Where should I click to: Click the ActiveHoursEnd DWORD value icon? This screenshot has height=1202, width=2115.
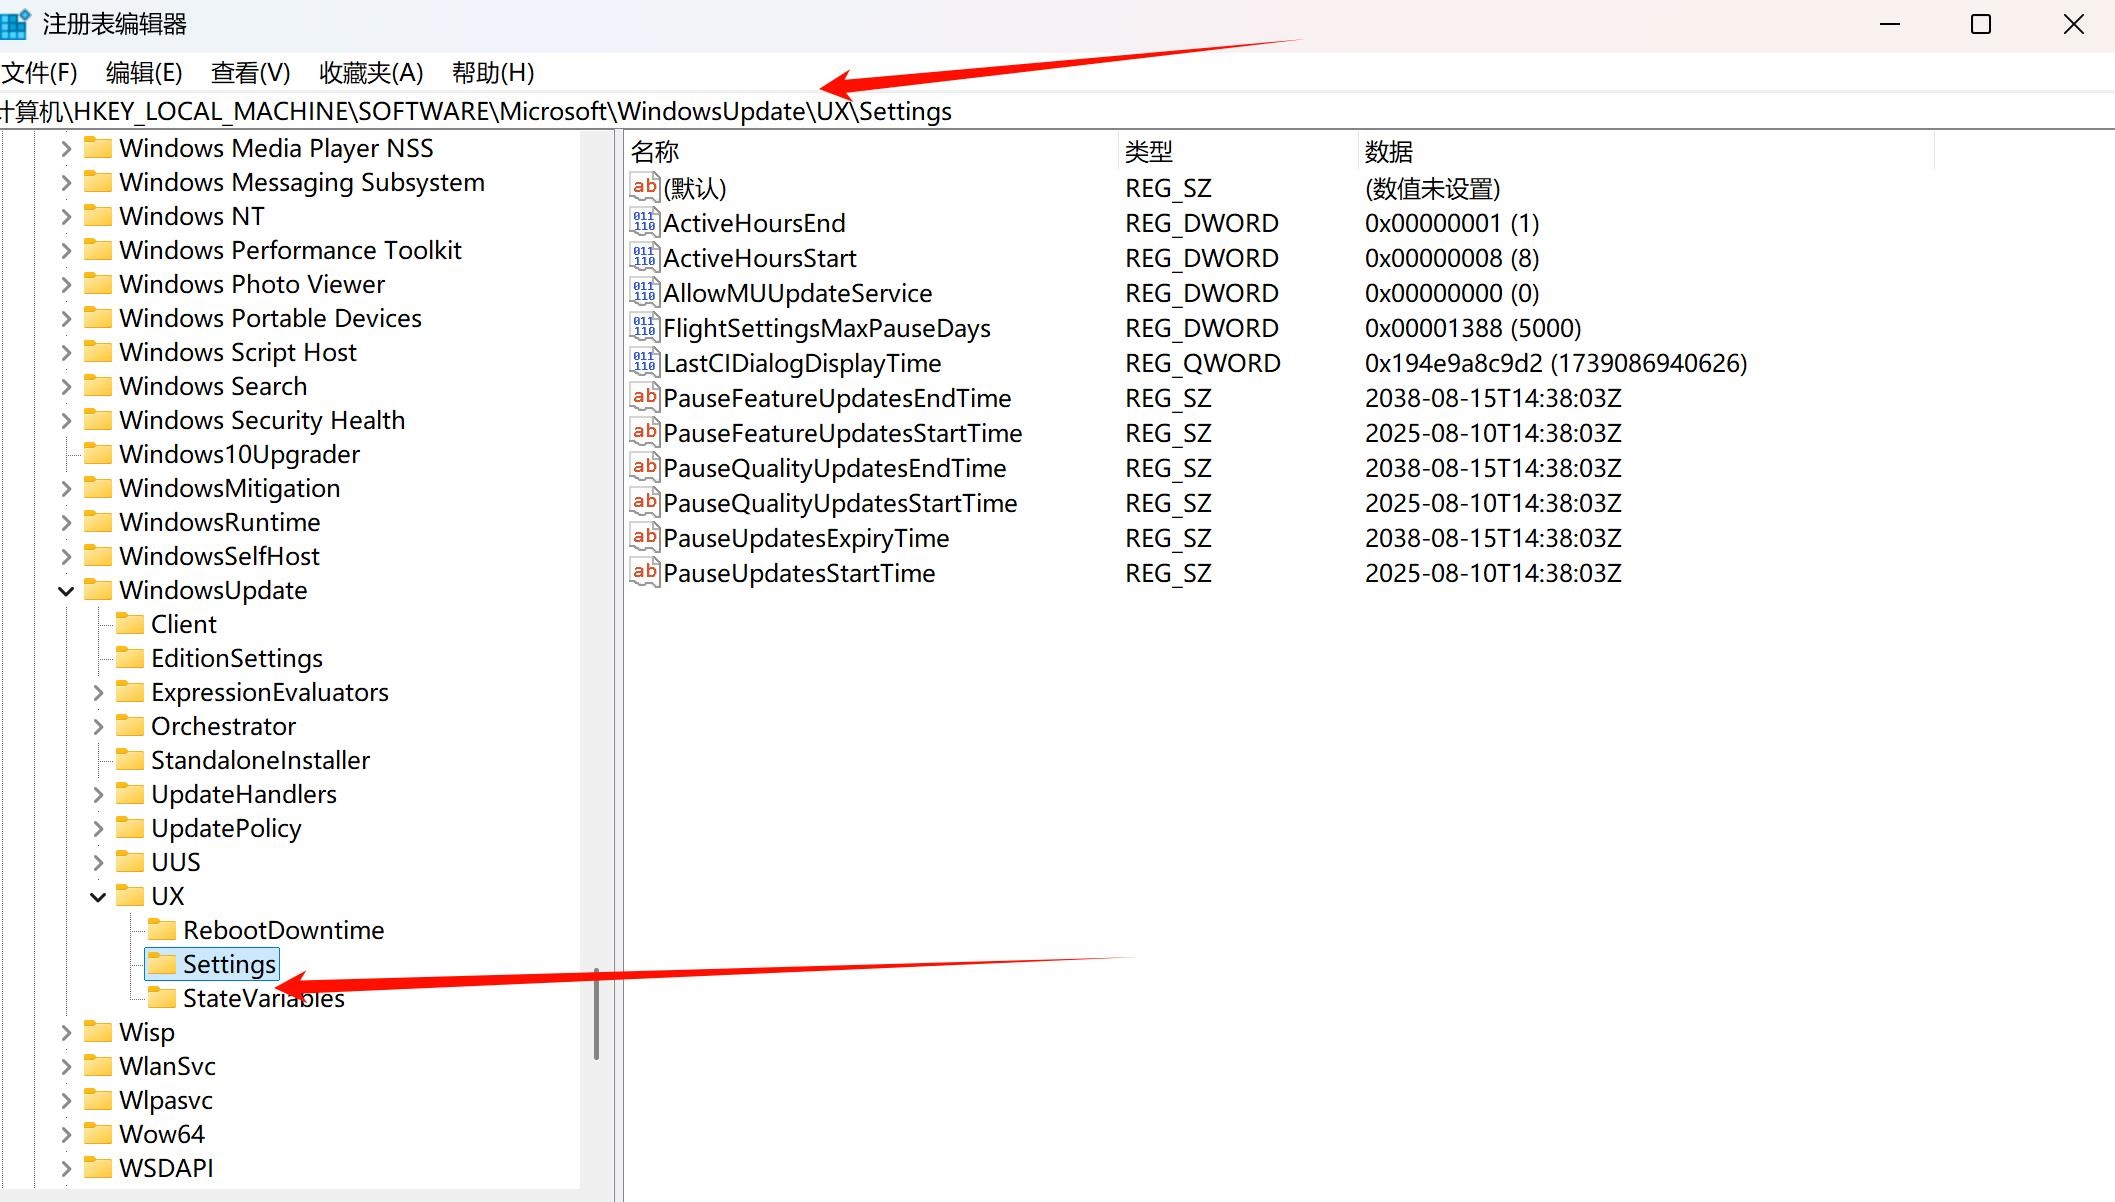644,222
